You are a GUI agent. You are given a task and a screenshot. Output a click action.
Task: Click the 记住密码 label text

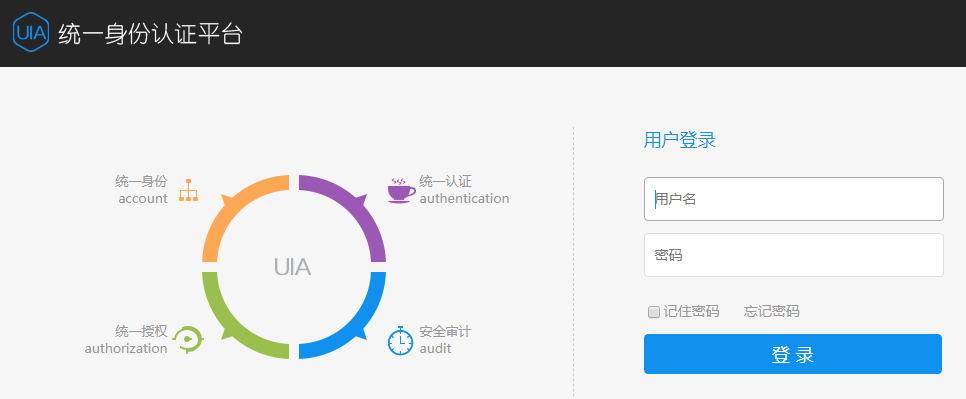(x=691, y=312)
